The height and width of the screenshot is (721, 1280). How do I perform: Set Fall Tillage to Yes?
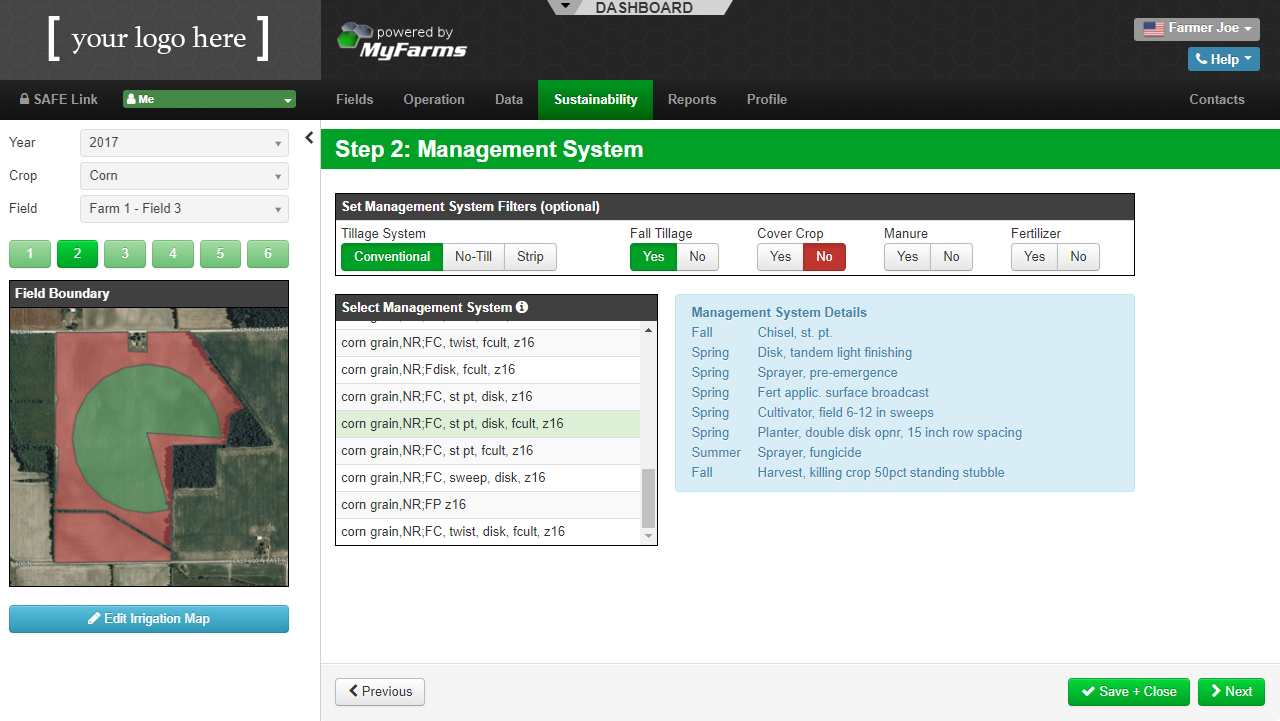(653, 257)
